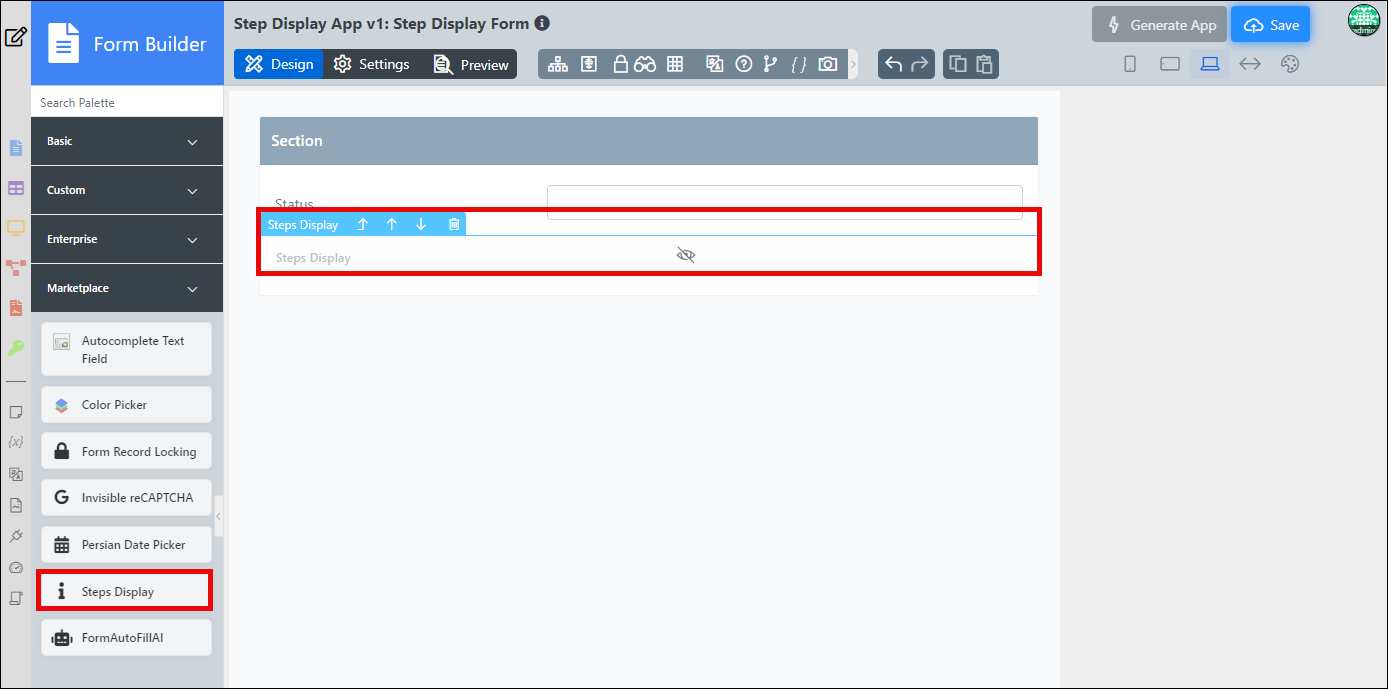Image resolution: width=1388 pixels, height=689 pixels.
Task: Expand more toolbar items with the arrow
Action: 853,64
